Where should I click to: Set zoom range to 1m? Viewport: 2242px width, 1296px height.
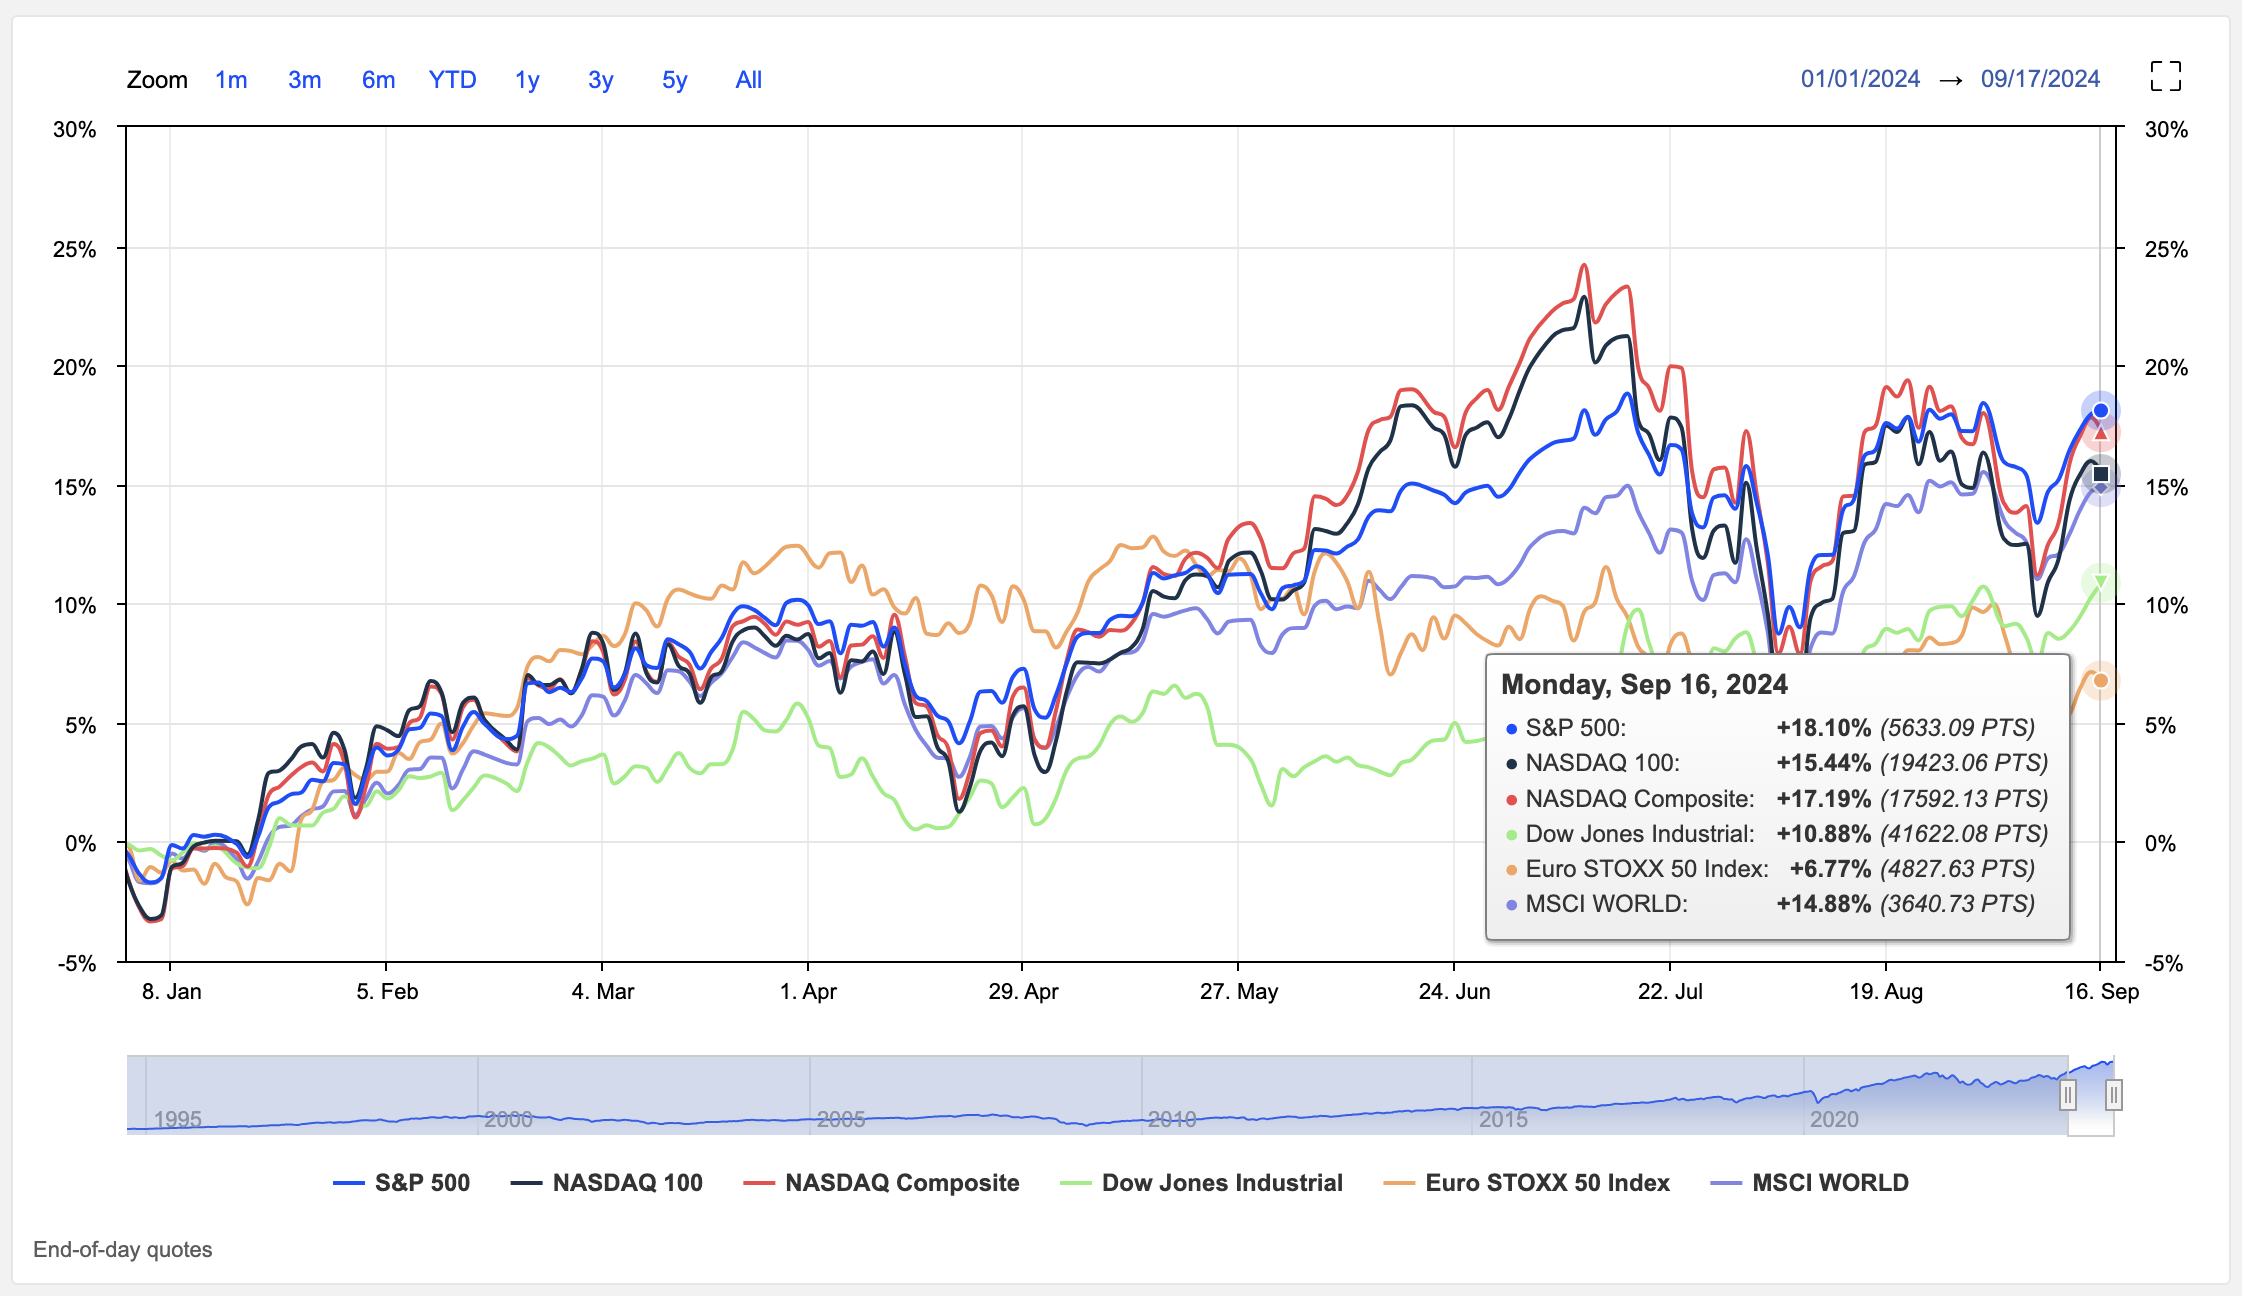tap(231, 80)
